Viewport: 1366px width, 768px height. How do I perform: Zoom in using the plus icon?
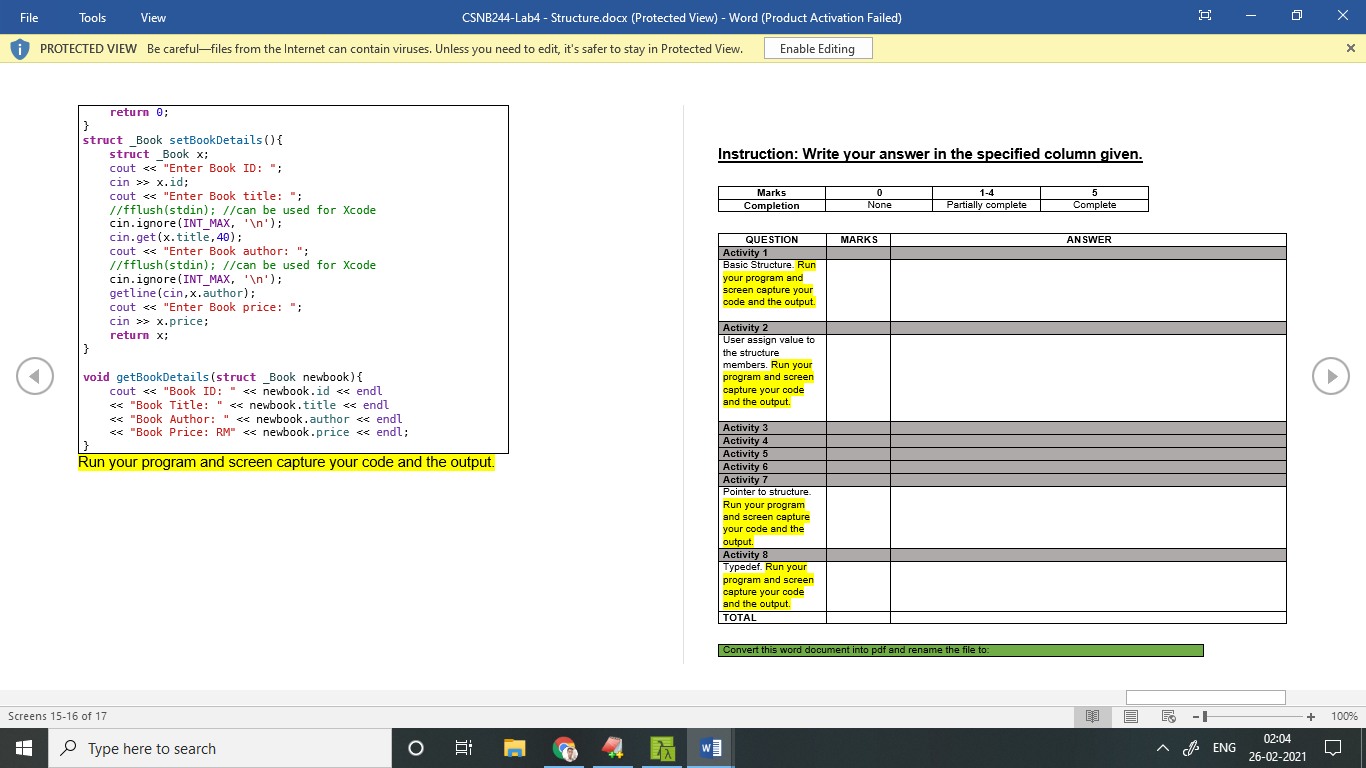(1310, 716)
